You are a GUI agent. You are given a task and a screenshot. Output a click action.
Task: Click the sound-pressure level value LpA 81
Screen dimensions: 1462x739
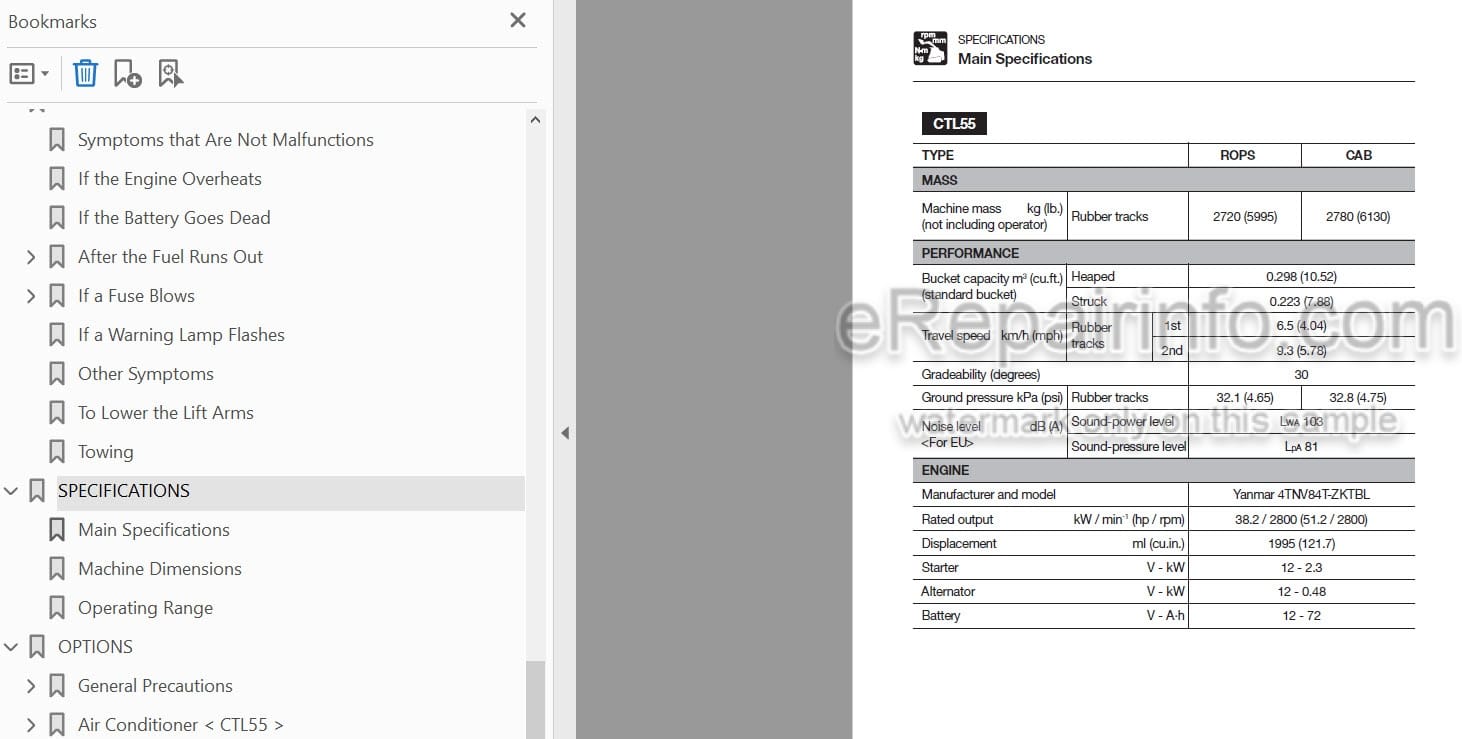(x=1301, y=446)
